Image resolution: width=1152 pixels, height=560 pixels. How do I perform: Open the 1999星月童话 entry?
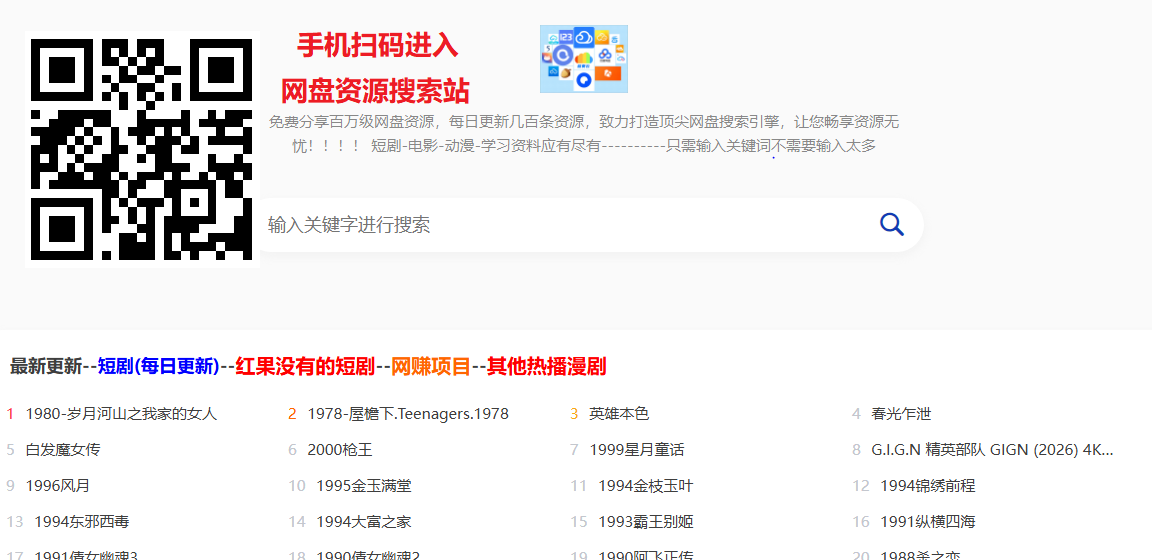point(636,450)
